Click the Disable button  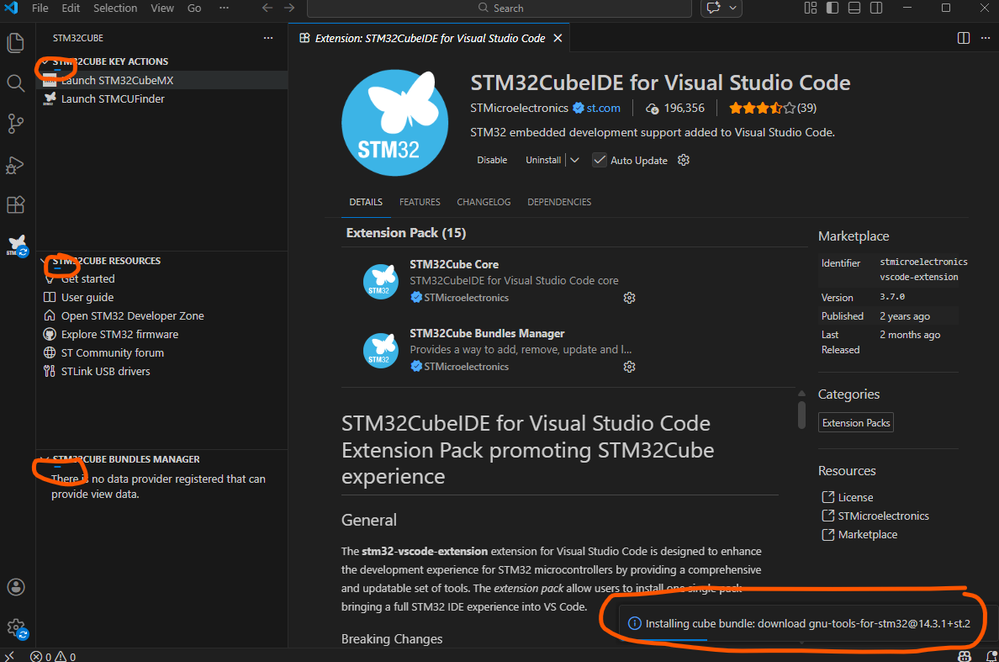click(x=492, y=160)
